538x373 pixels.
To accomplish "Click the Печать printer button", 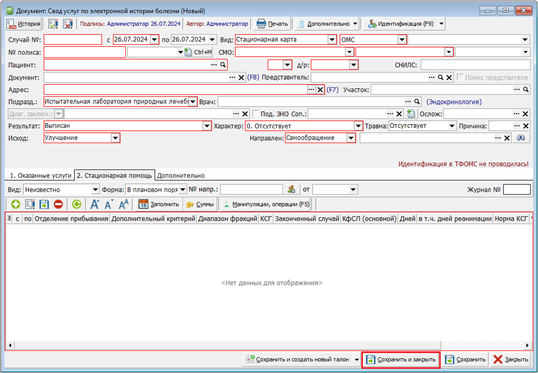I will 272,24.
